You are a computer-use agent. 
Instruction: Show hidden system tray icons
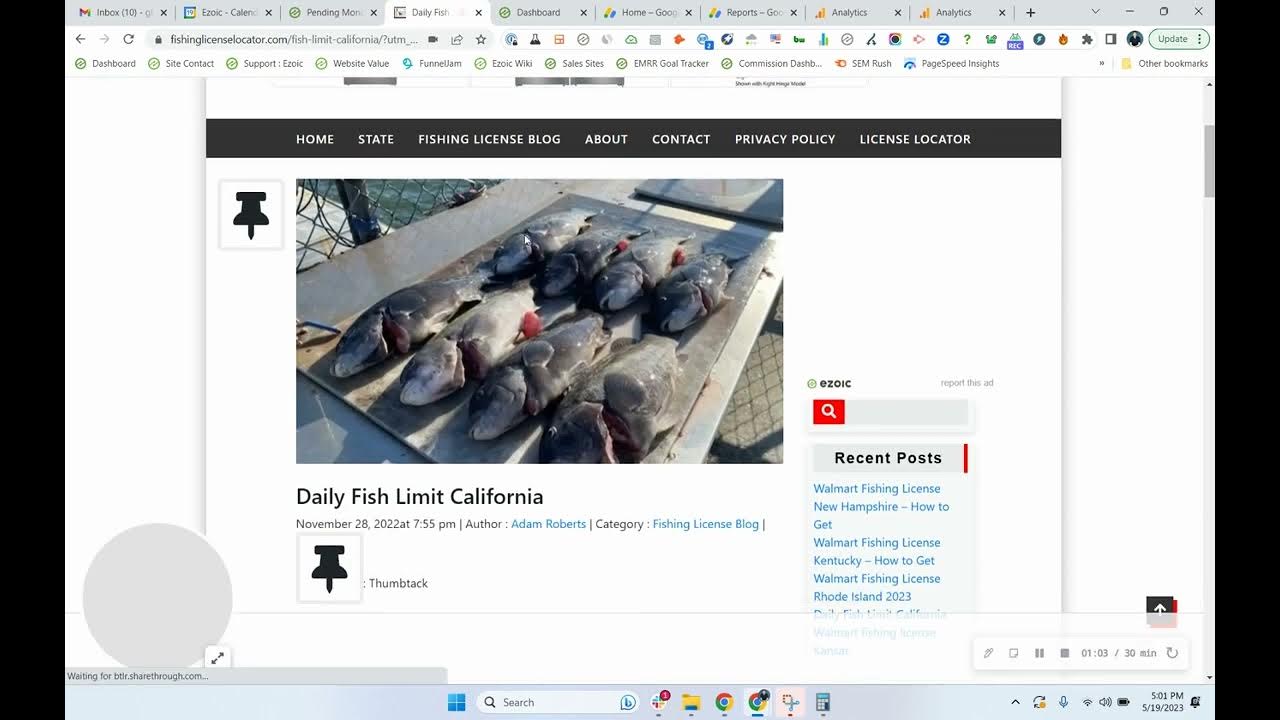[x=1015, y=702]
